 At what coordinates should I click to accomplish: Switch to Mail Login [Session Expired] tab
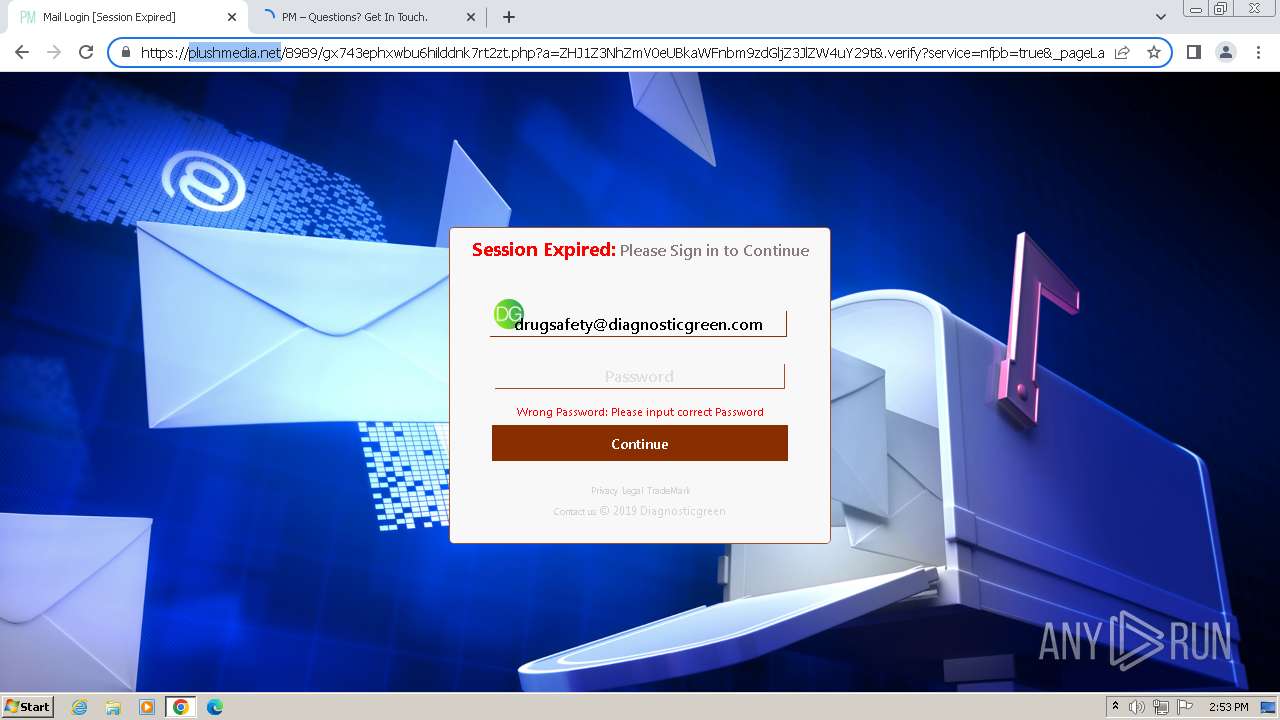point(125,17)
